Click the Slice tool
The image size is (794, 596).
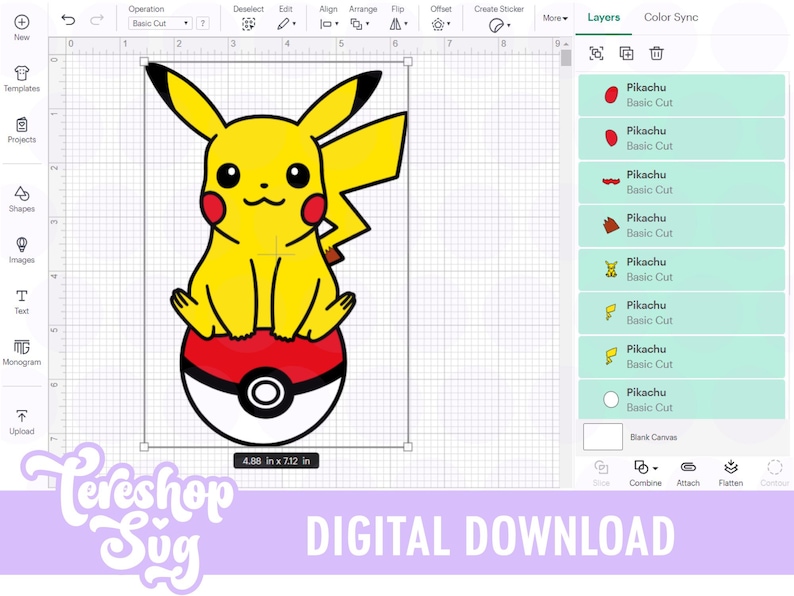click(x=601, y=473)
